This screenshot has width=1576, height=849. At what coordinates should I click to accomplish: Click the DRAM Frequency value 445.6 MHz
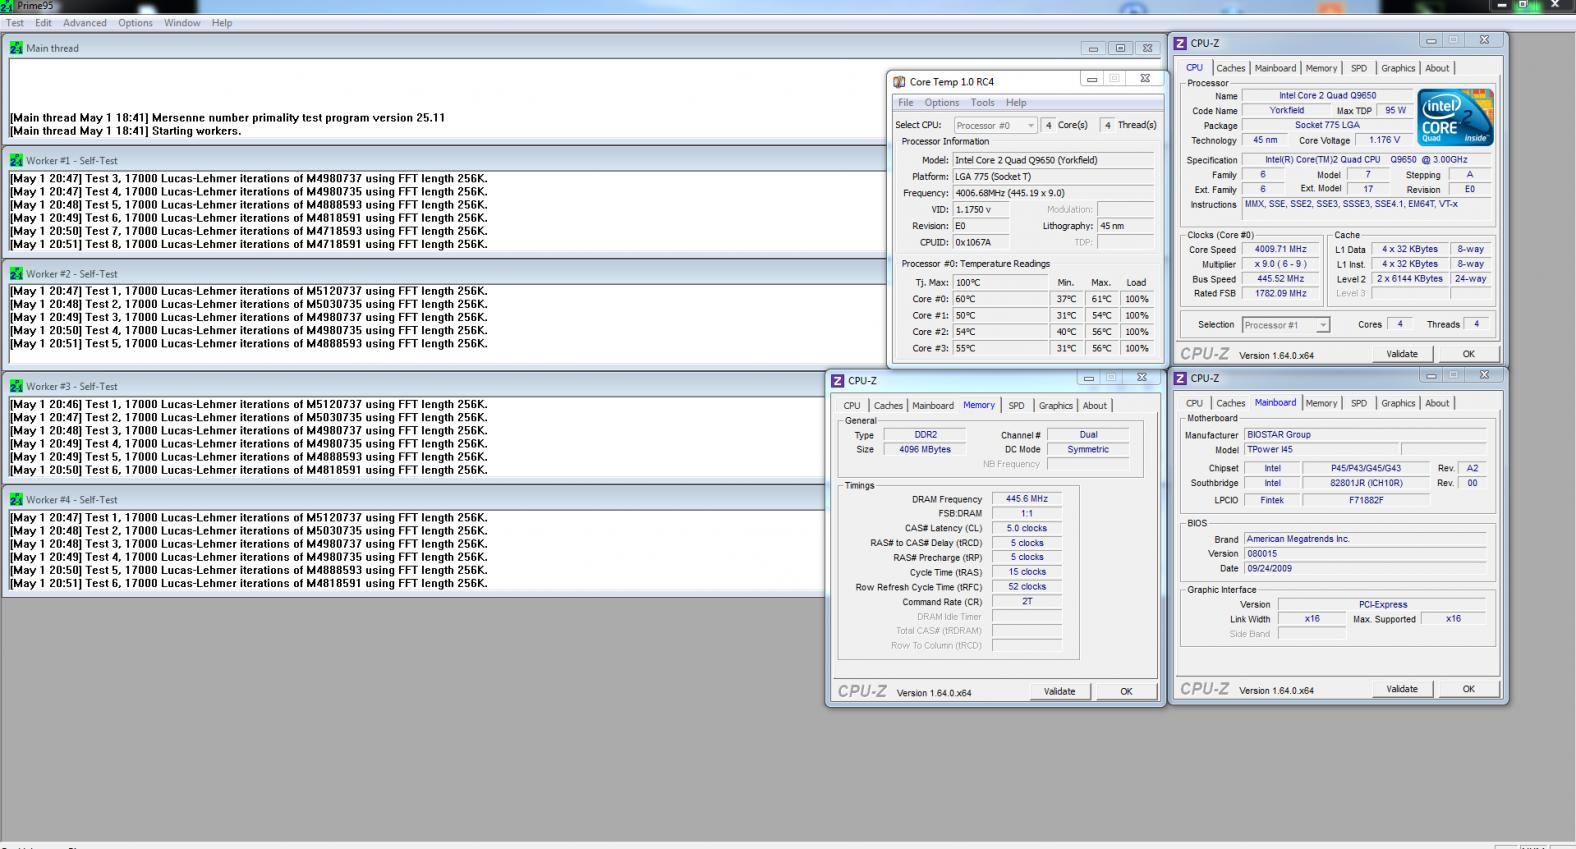[1026, 499]
